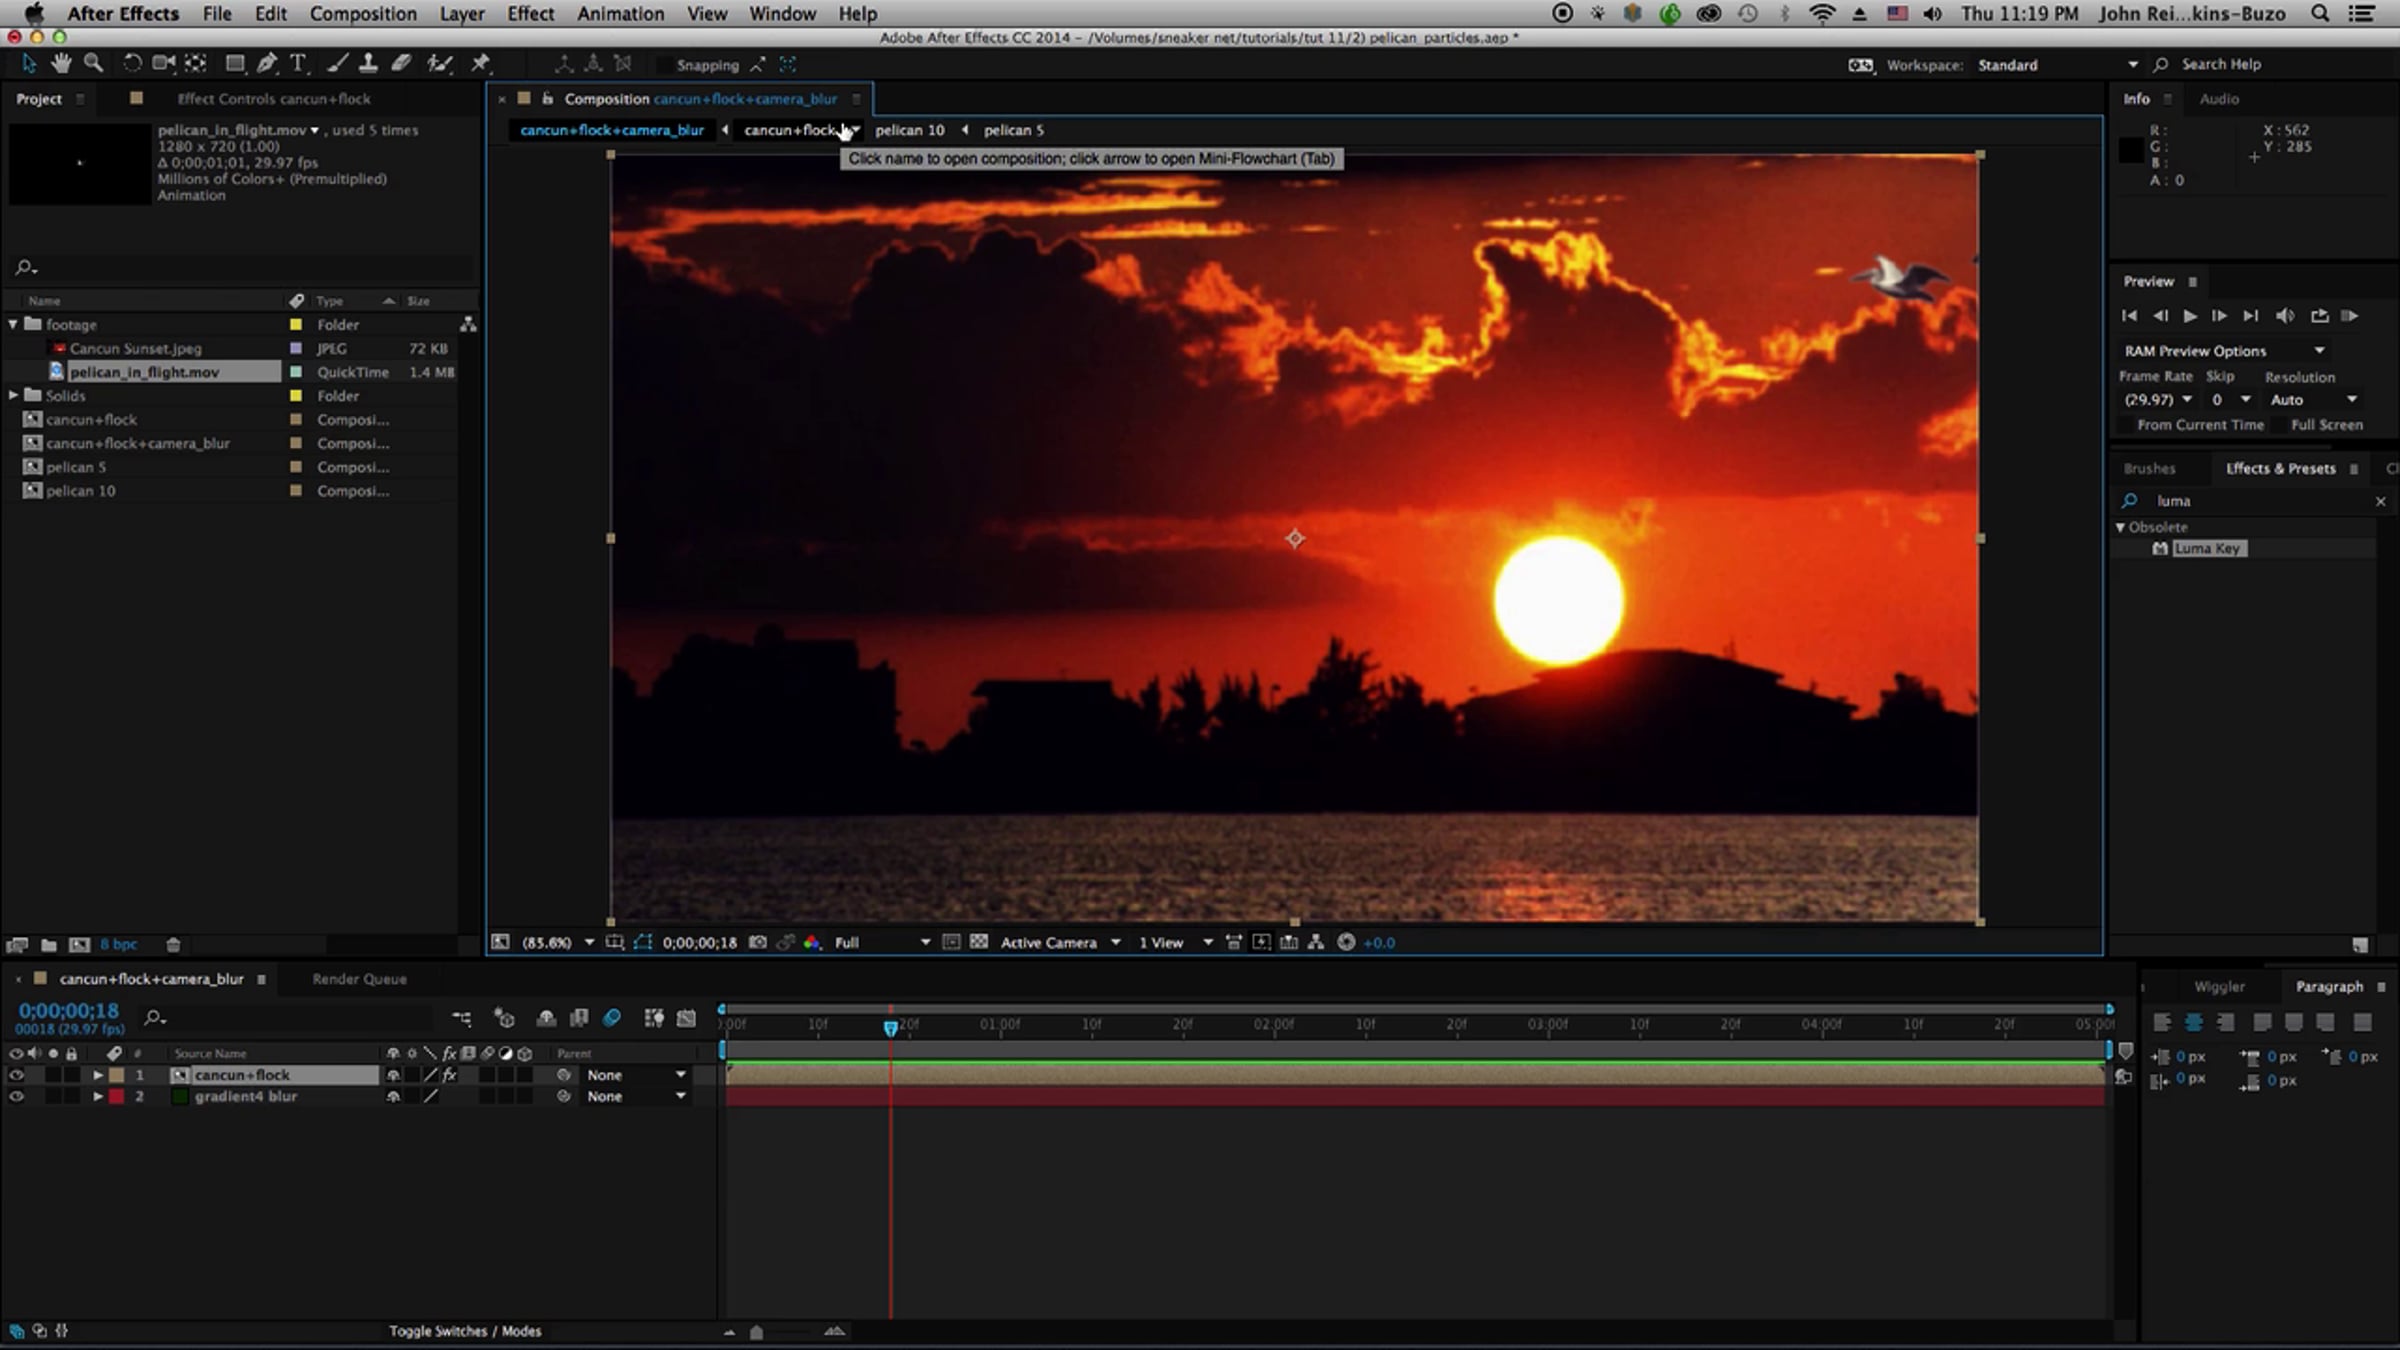The width and height of the screenshot is (2400, 1350).
Task: Switch to the Render Queue tab
Action: (359, 979)
